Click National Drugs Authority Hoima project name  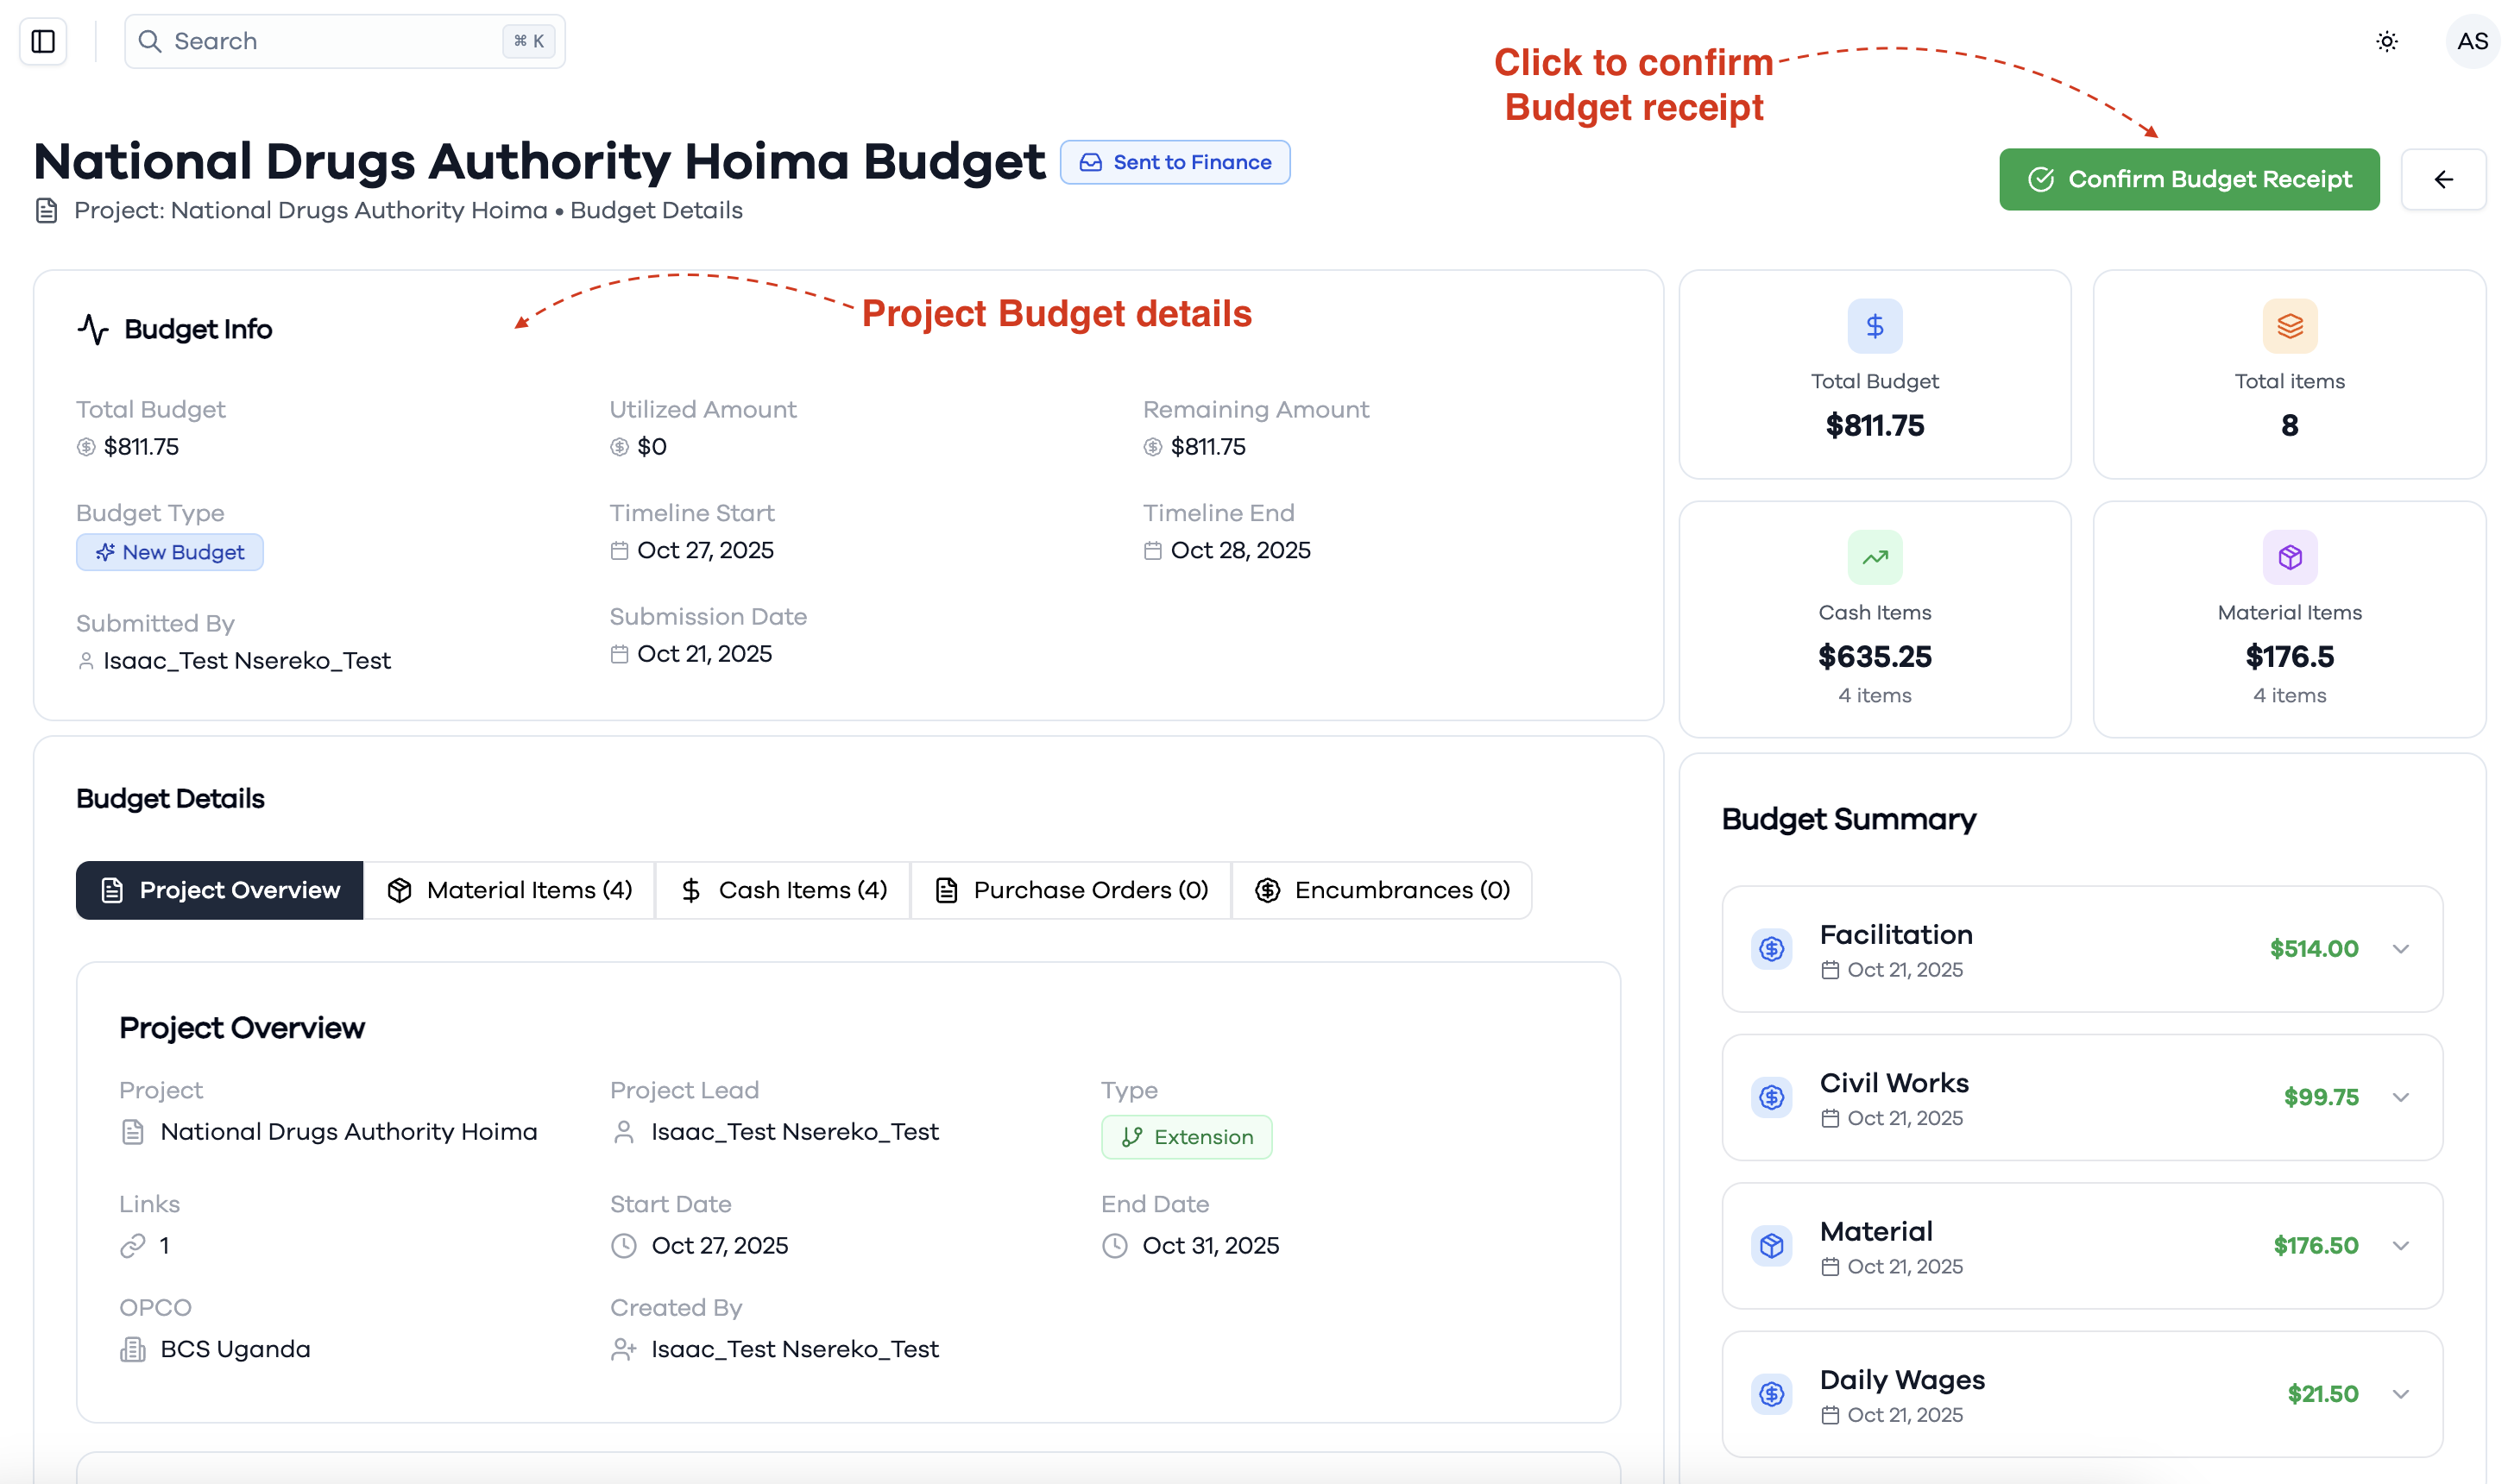349,1131
